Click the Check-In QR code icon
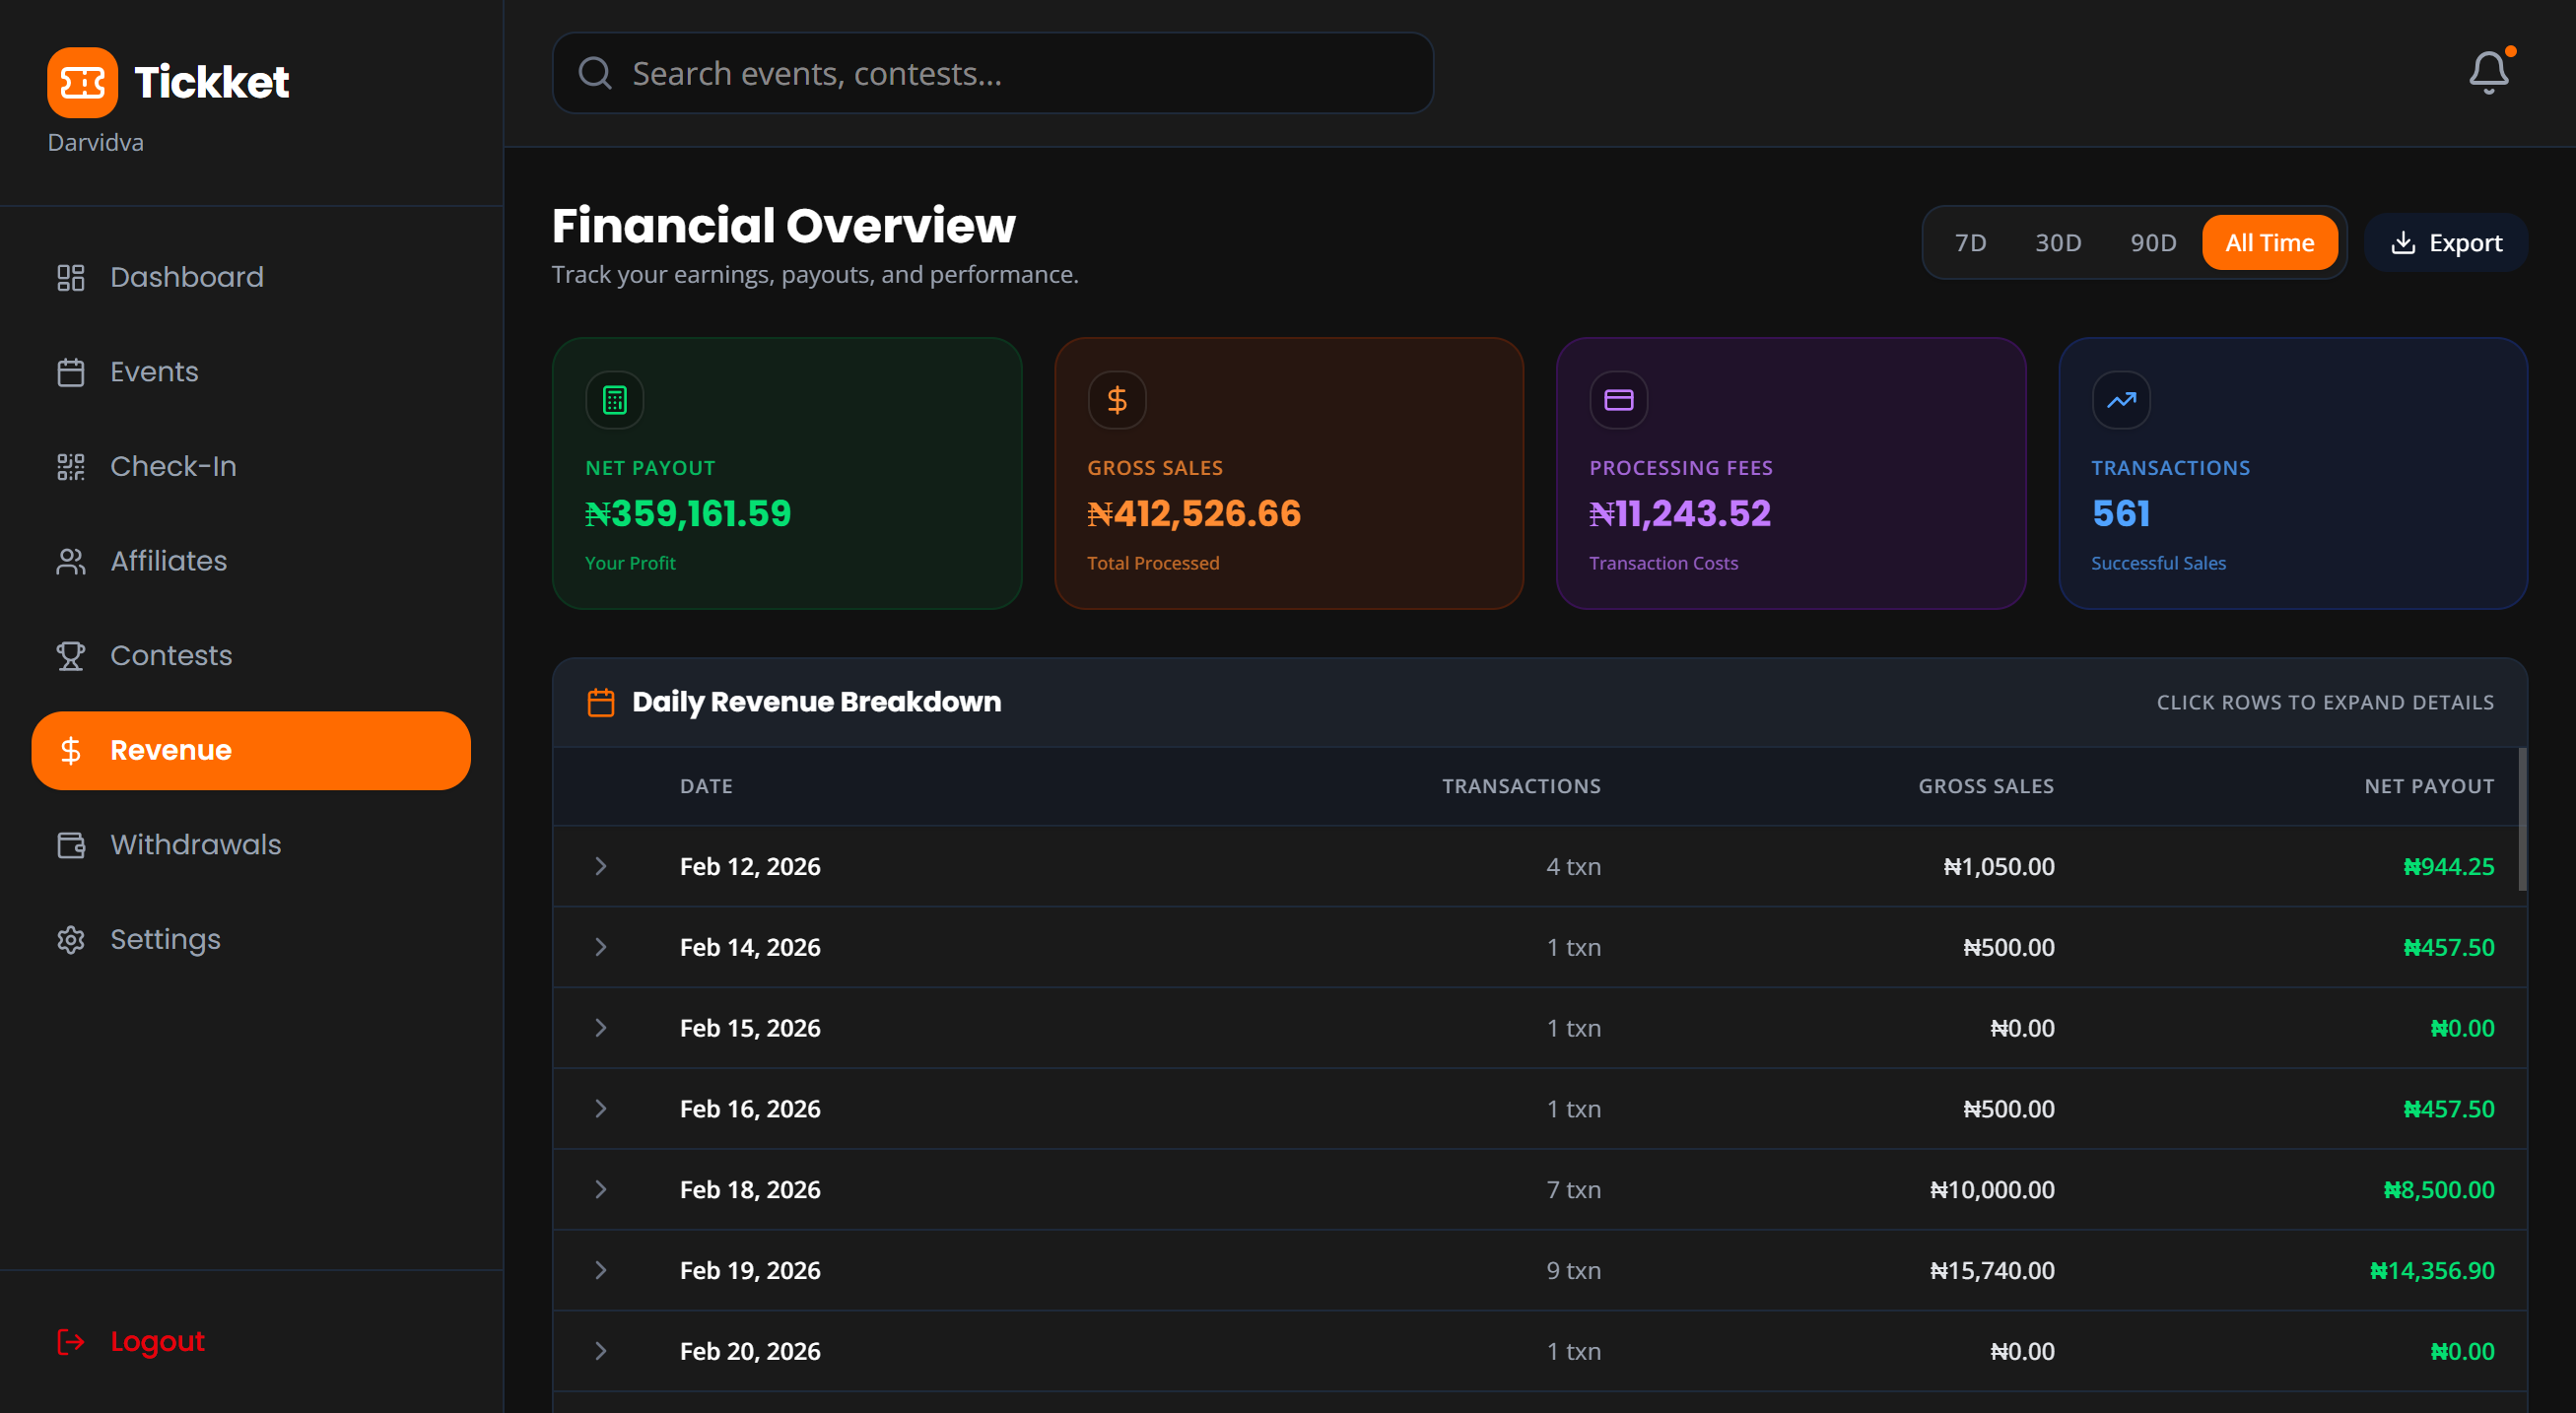Viewport: 2576px width, 1413px height. [x=70, y=466]
